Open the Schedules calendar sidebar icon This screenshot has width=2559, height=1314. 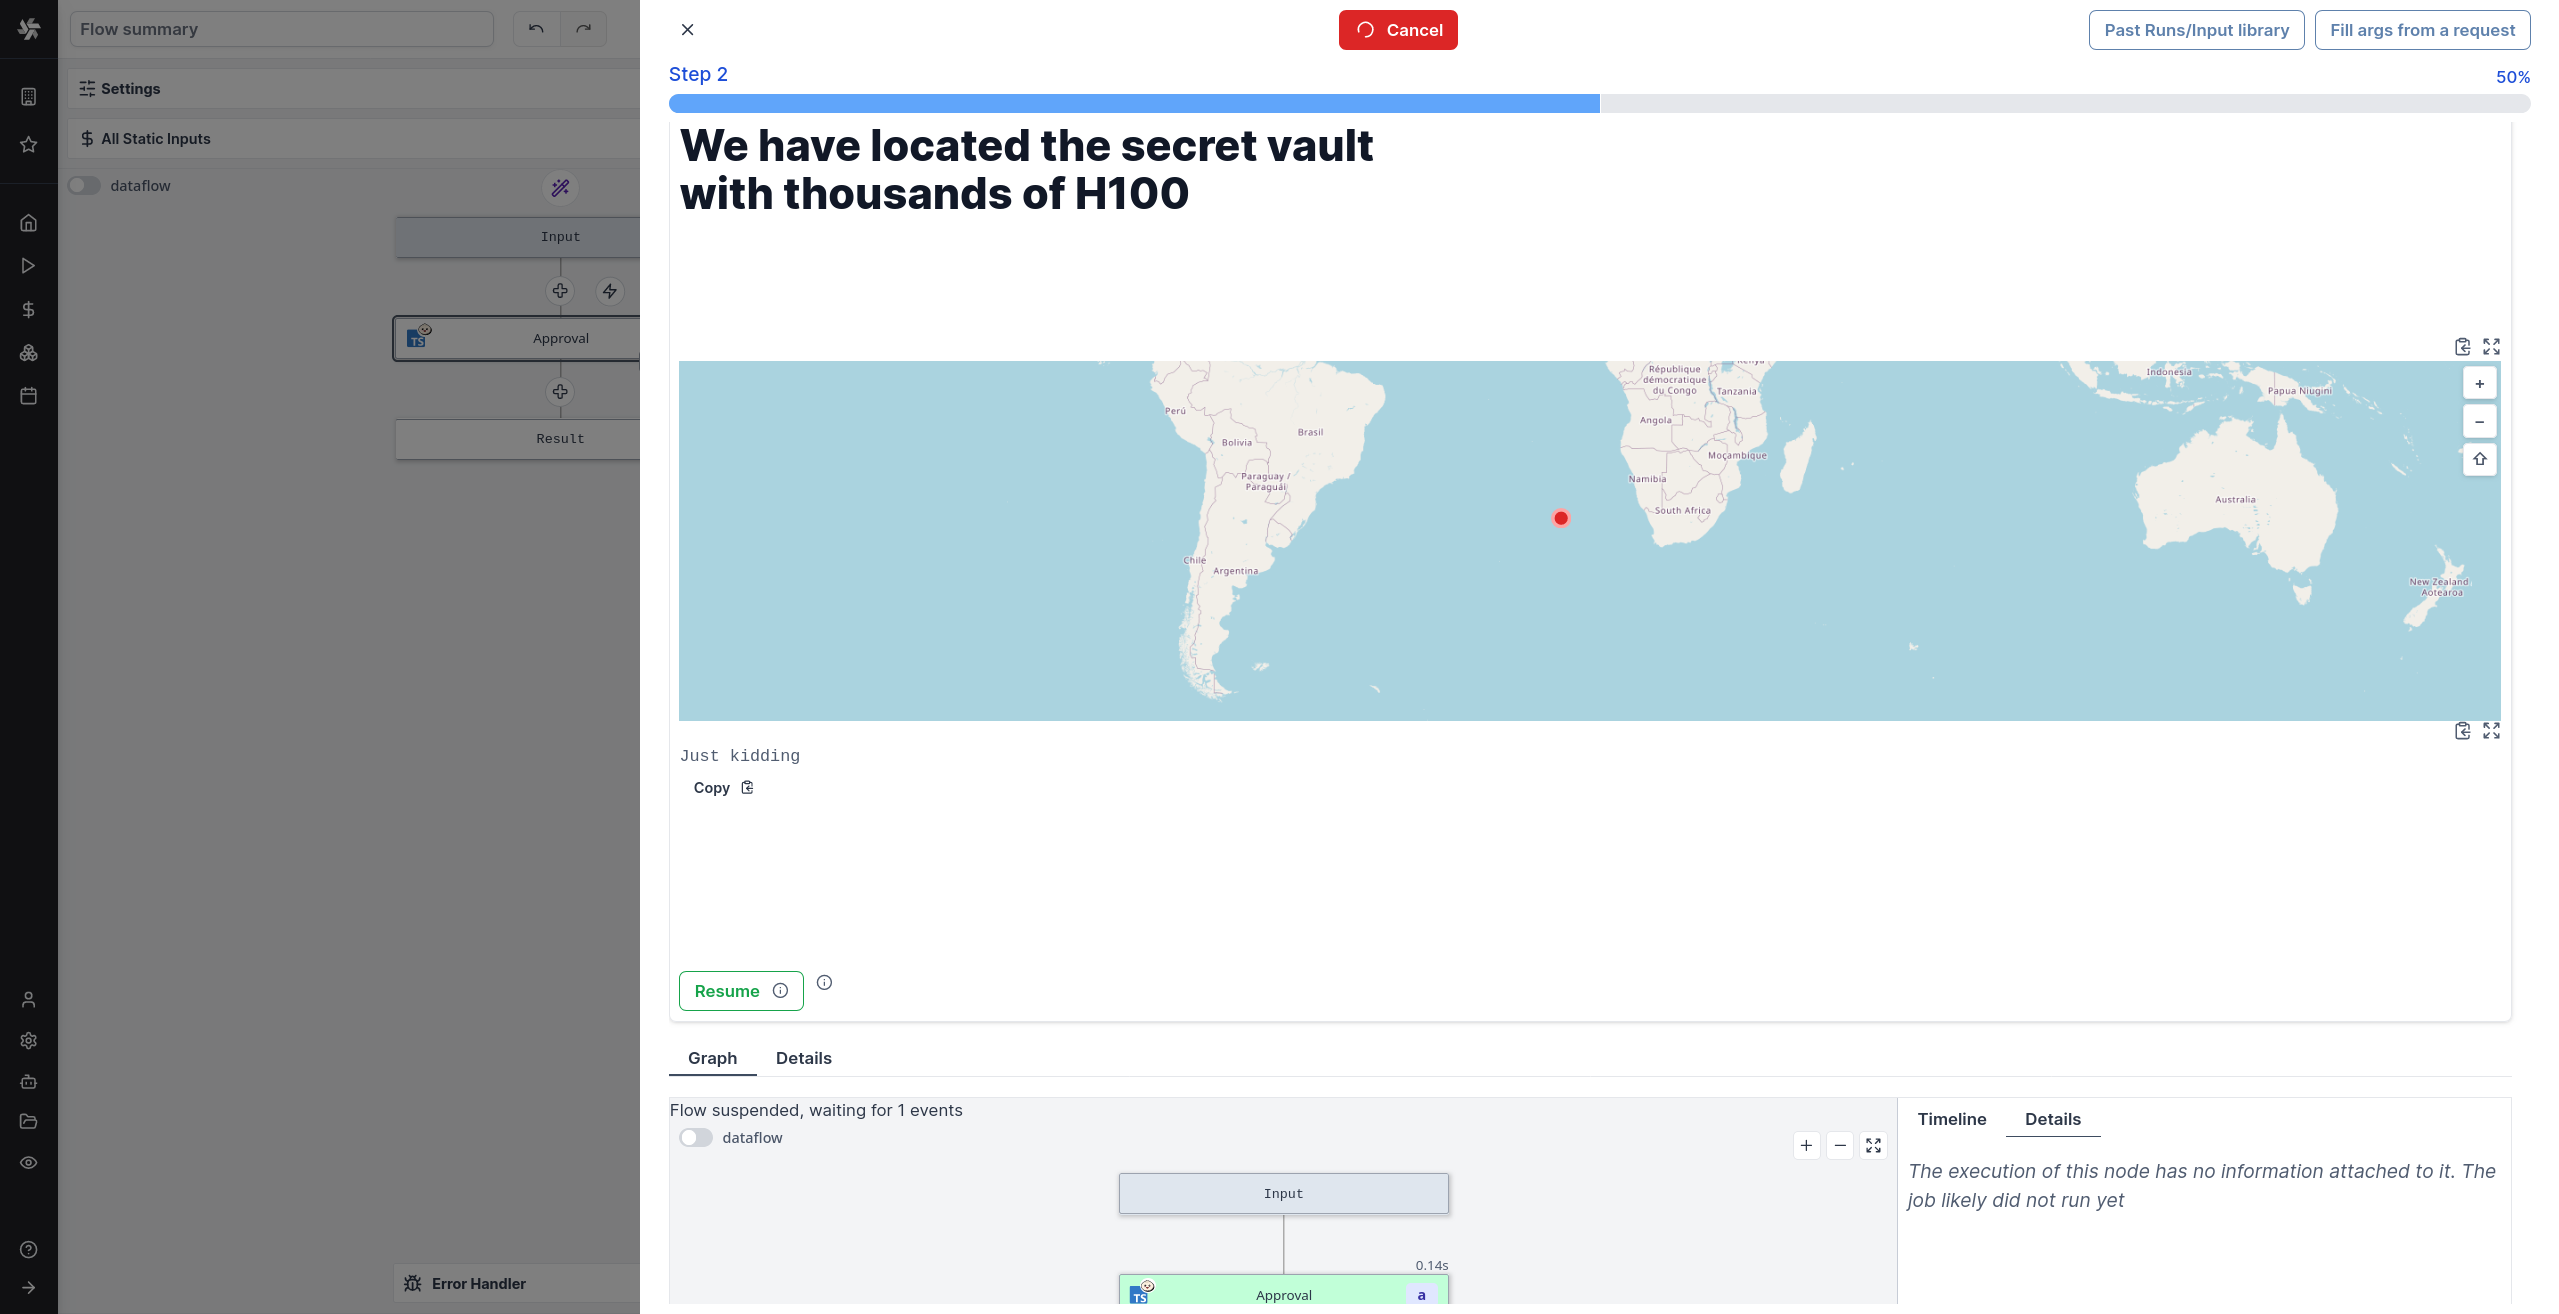28,396
